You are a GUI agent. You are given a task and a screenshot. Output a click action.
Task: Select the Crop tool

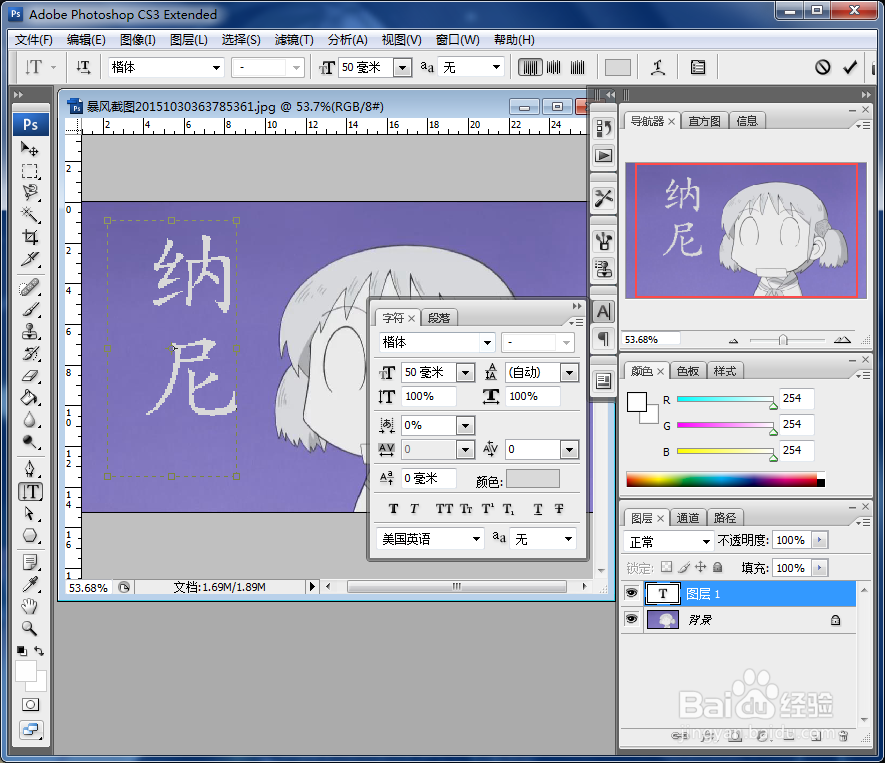click(x=31, y=235)
